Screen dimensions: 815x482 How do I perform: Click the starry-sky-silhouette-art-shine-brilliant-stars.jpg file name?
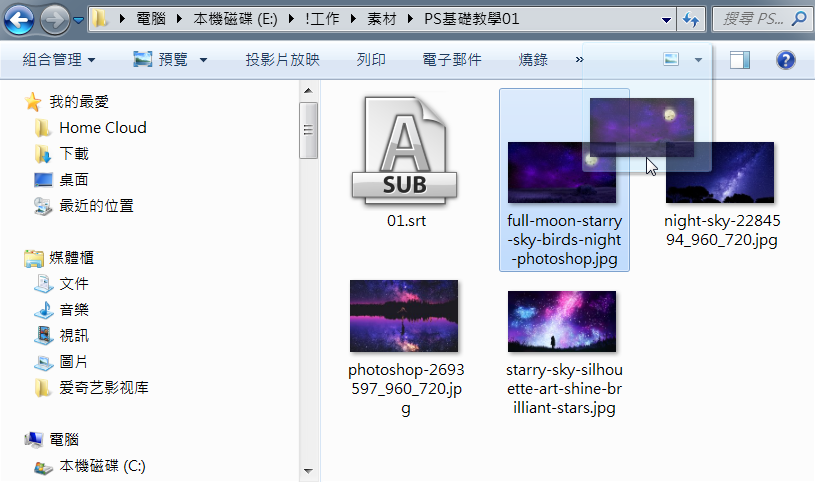[564, 389]
